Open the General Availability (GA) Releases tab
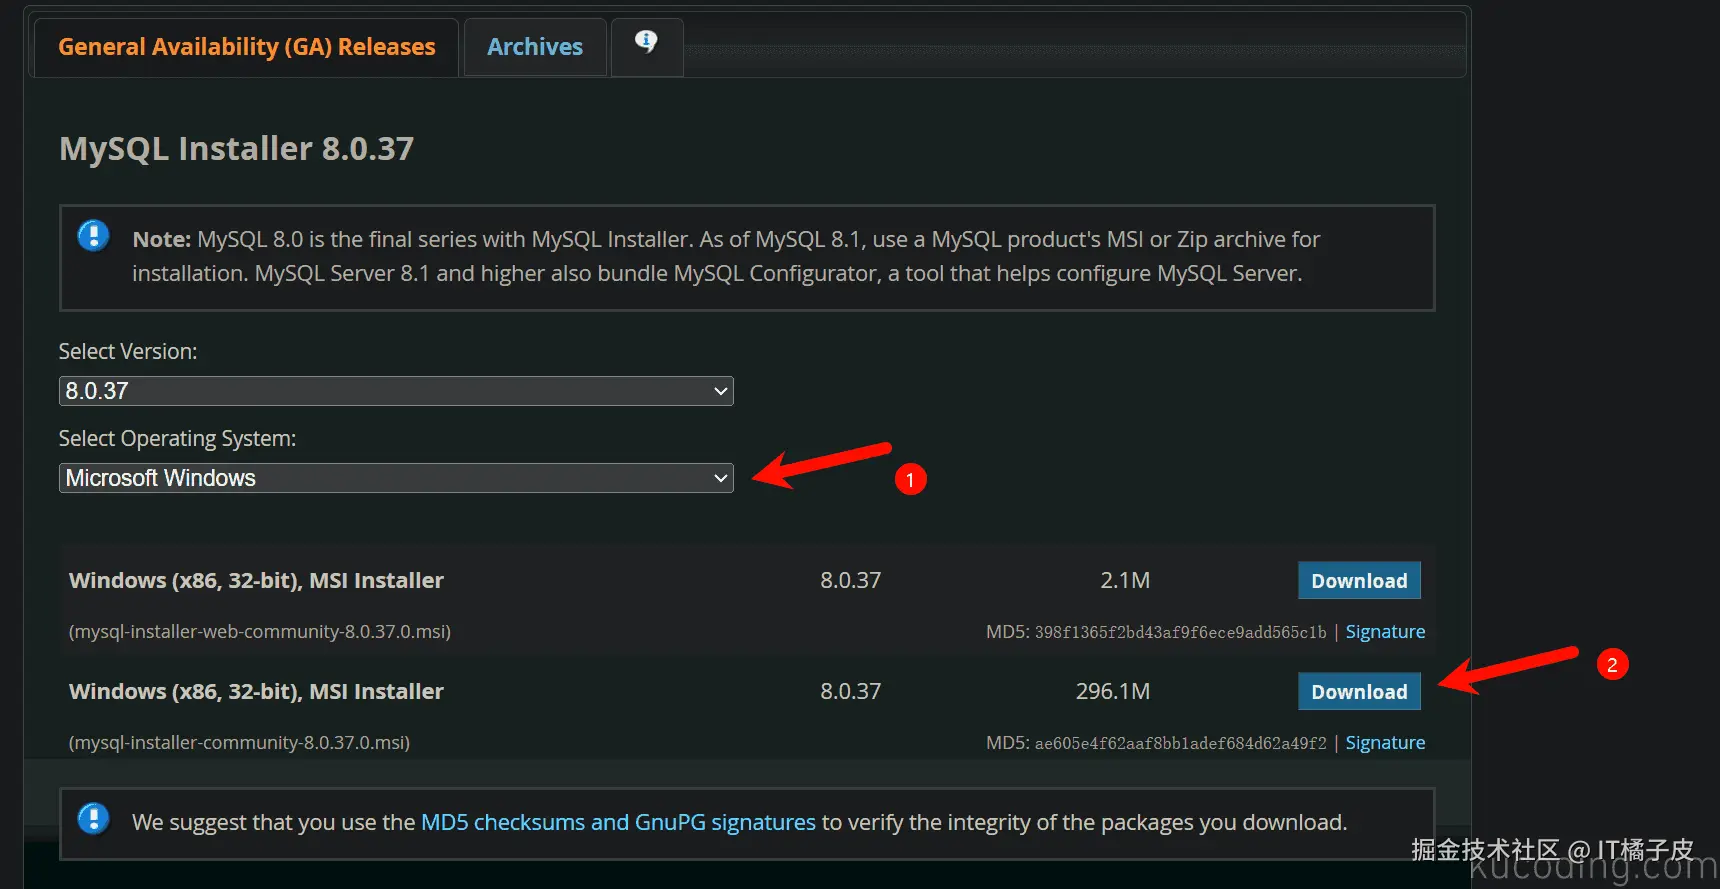 tap(246, 47)
